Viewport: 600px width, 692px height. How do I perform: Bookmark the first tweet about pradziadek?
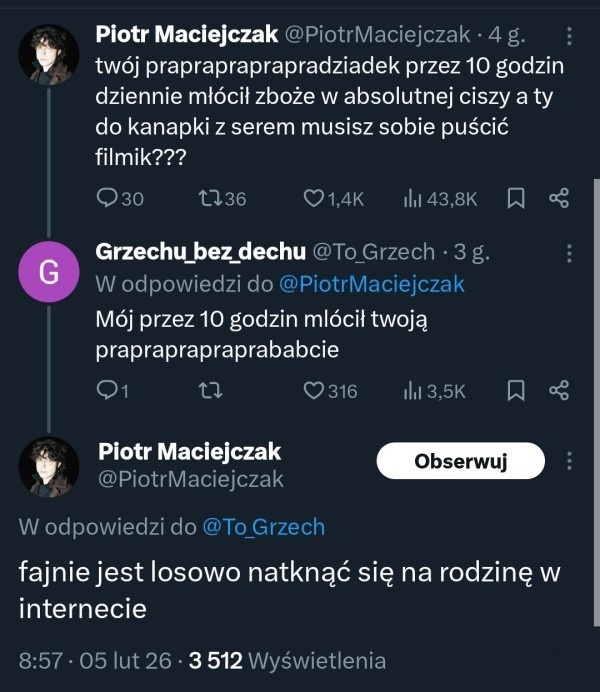point(516,199)
